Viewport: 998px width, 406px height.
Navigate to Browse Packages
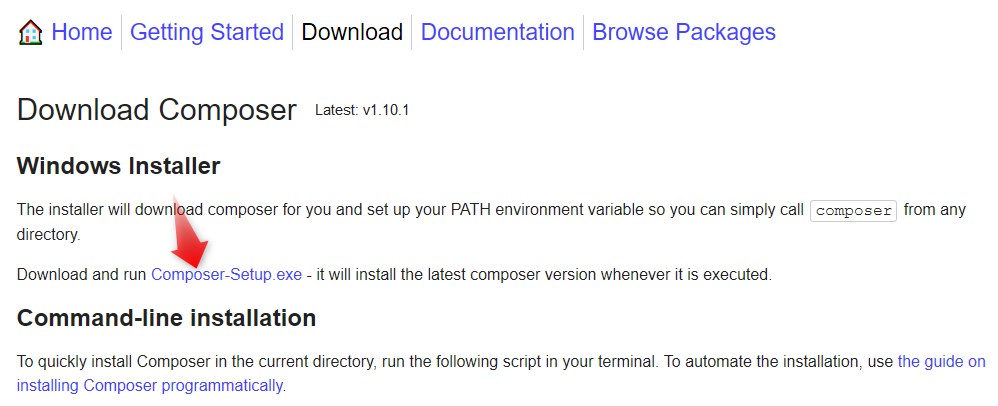[684, 32]
